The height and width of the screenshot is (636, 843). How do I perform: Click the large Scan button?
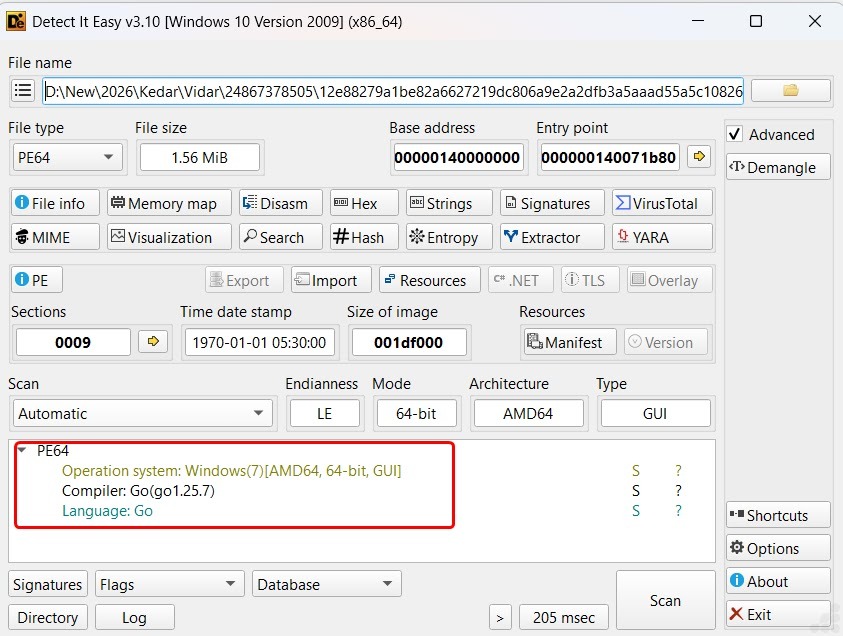pos(665,600)
